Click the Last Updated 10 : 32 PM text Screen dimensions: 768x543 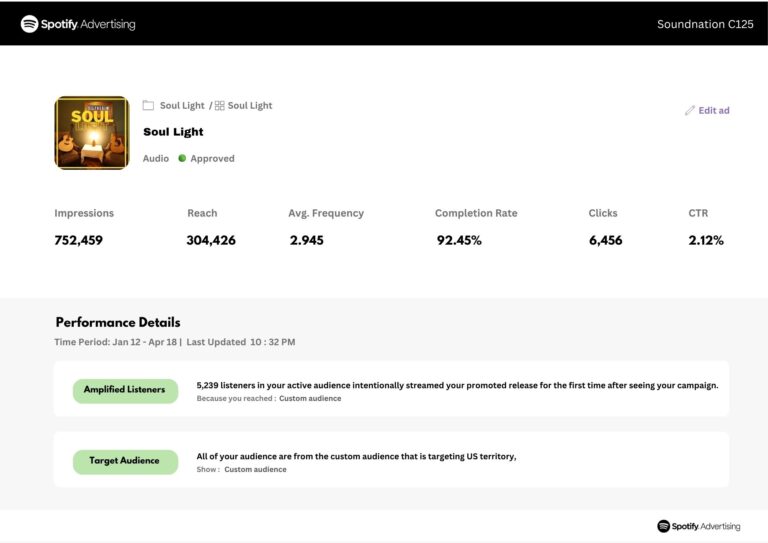coord(240,342)
